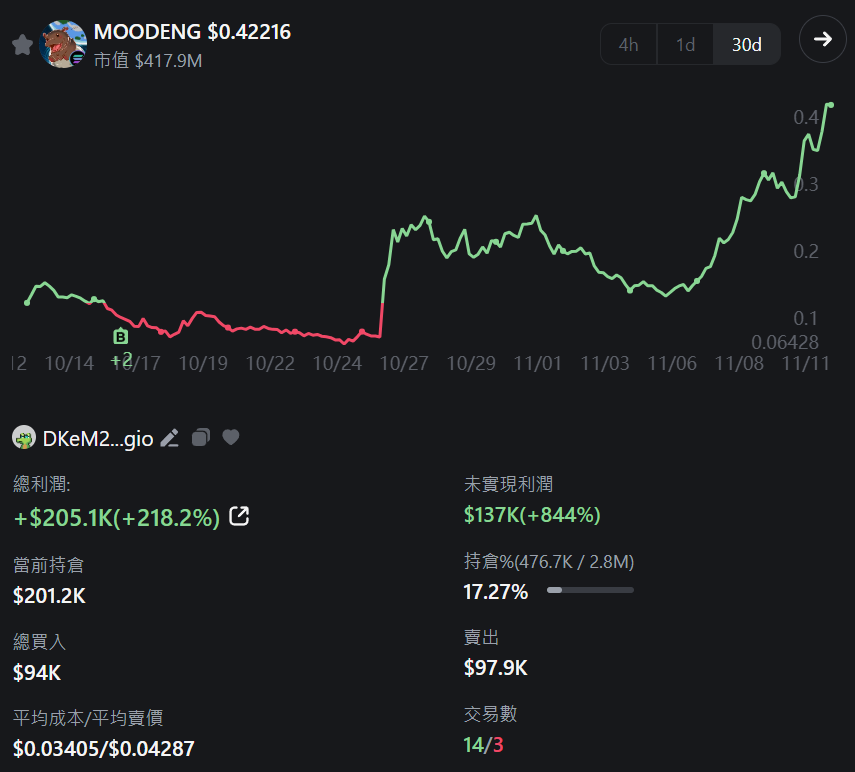The width and height of the screenshot is (855, 772).
Task: Switch chart to 1d timeframe
Action: click(x=685, y=44)
